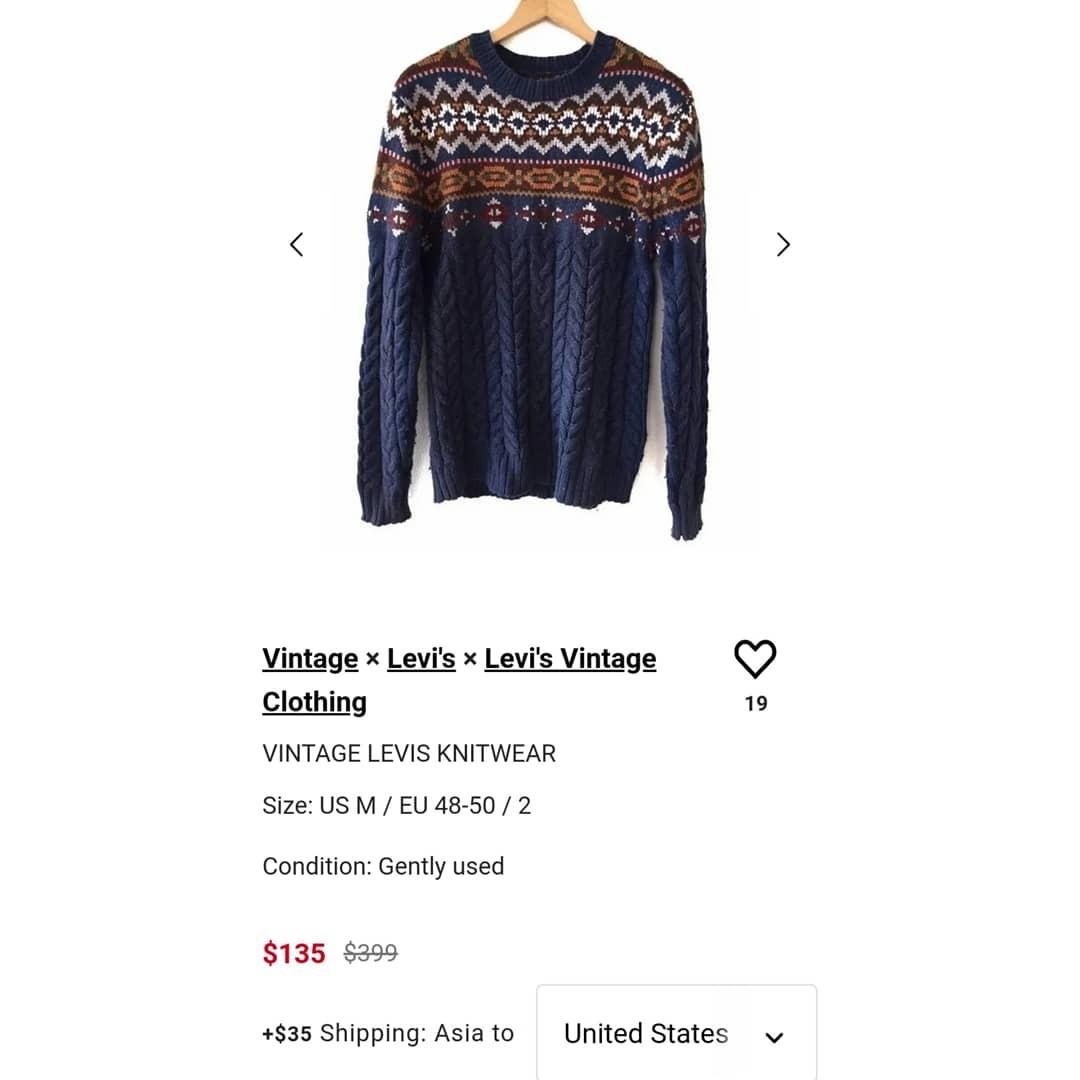This screenshot has width=1080, height=1080.
Task: Click the +$35 shipping cost label
Action: click(287, 1033)
